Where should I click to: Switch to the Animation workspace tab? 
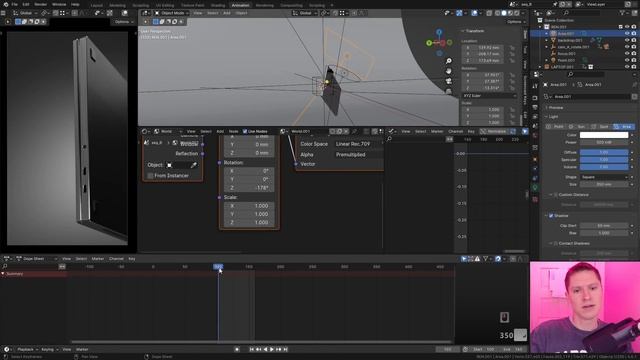(240, 5)
